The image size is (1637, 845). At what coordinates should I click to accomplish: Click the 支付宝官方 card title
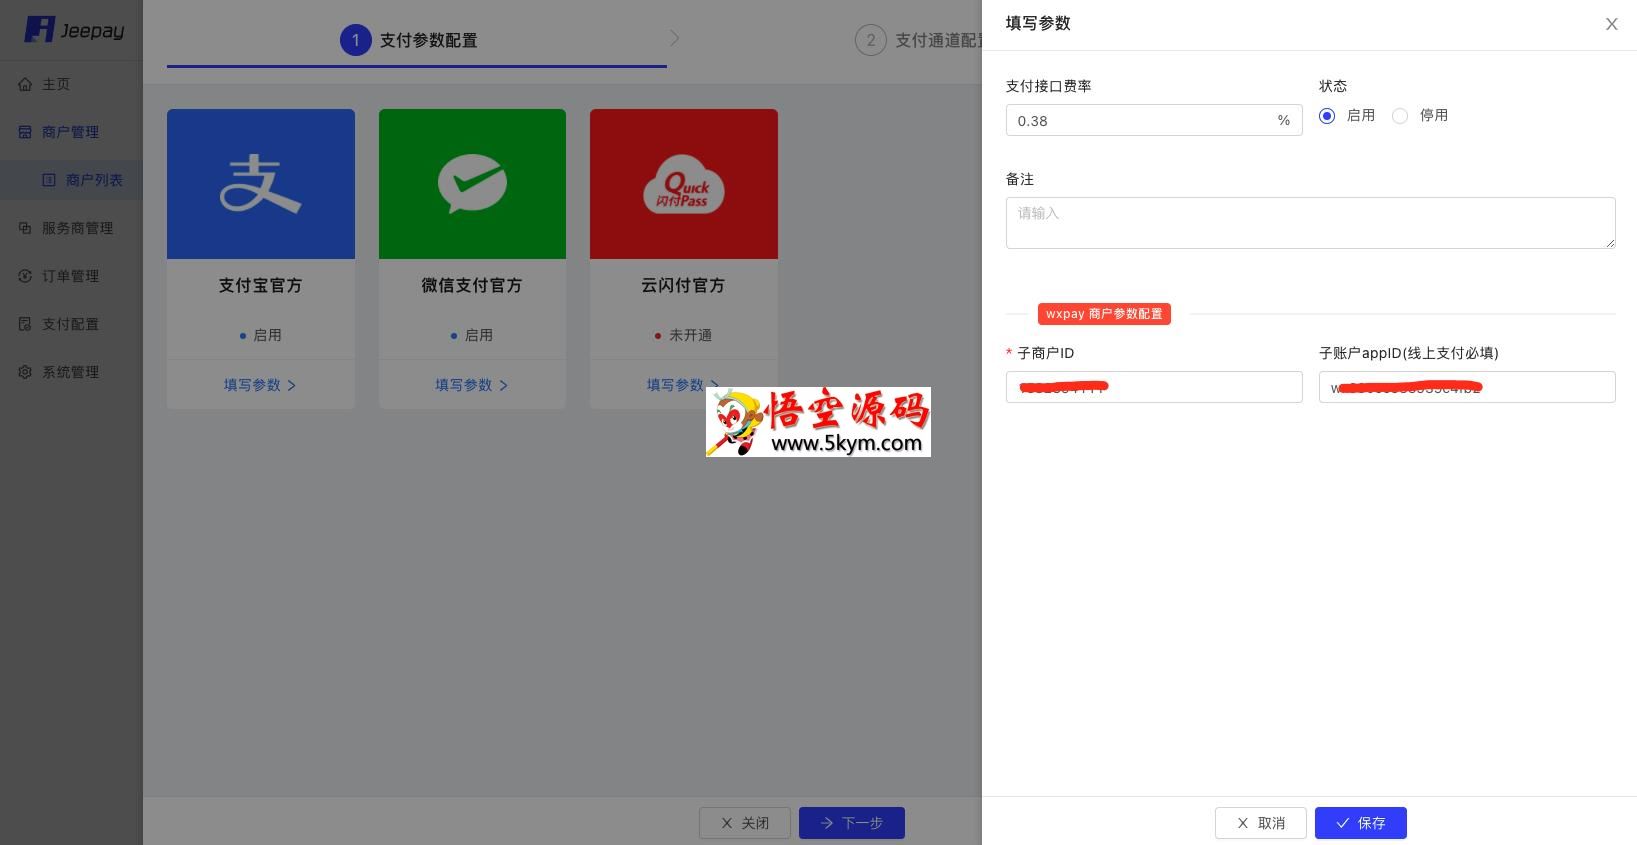pyautogui.click(x=260, y=285)
